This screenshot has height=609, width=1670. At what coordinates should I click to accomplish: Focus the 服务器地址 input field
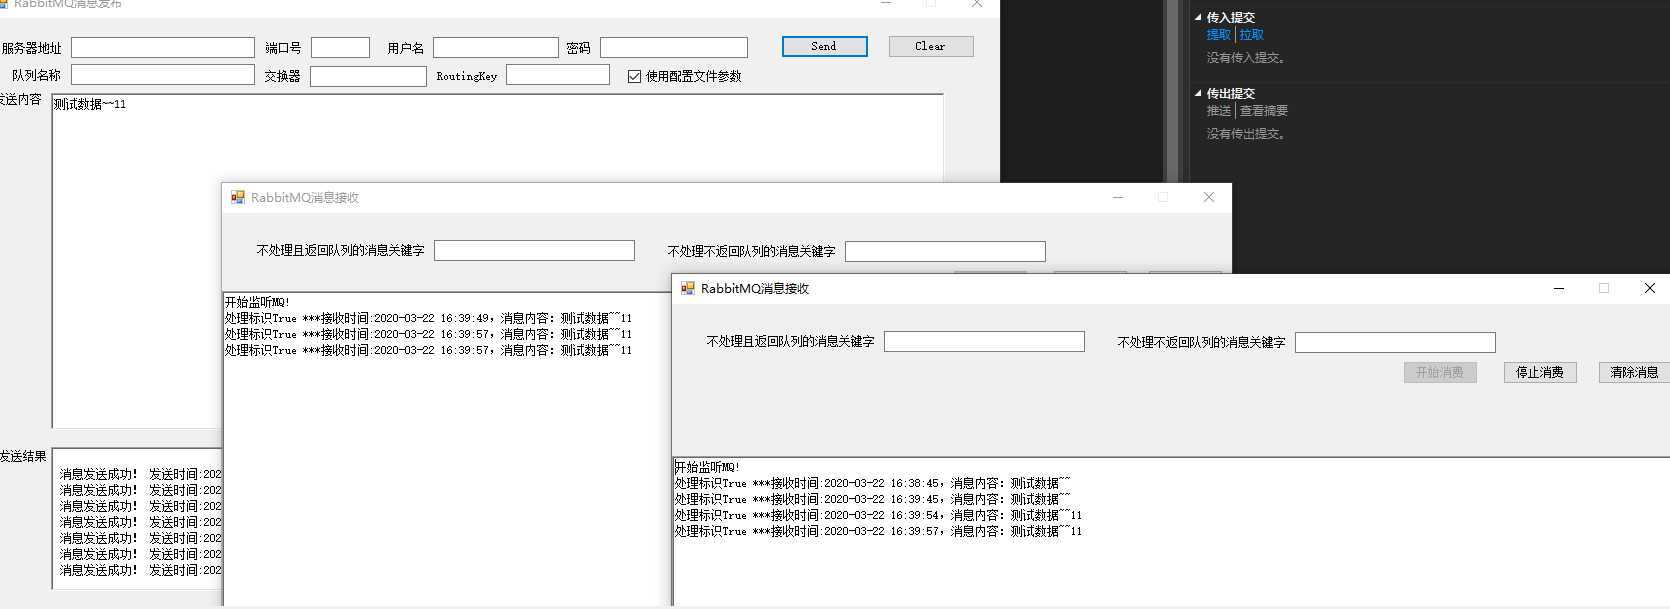coord(163,47)
